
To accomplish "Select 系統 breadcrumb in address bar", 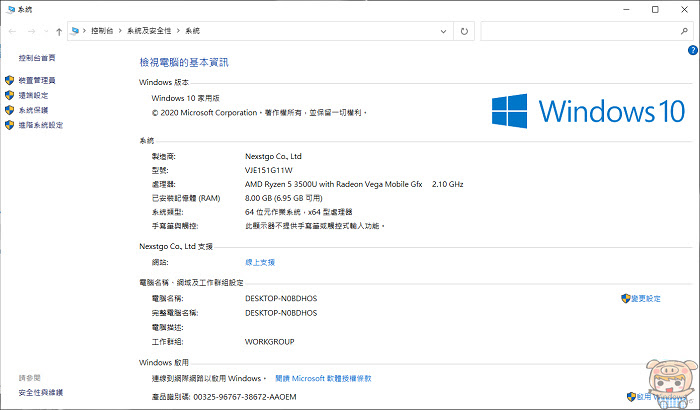I will [192, 31].
